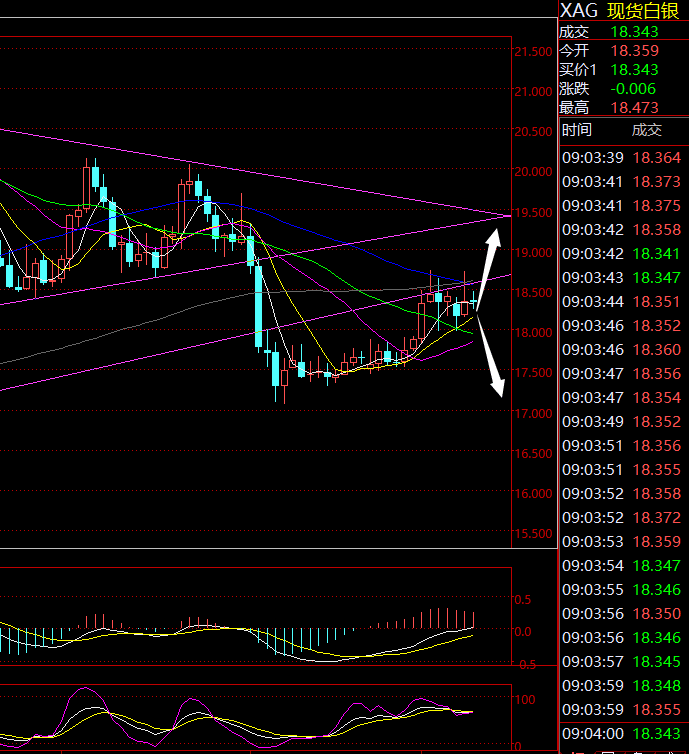Select the 09:03:41 tick row at 18.375

click(622, 206)
